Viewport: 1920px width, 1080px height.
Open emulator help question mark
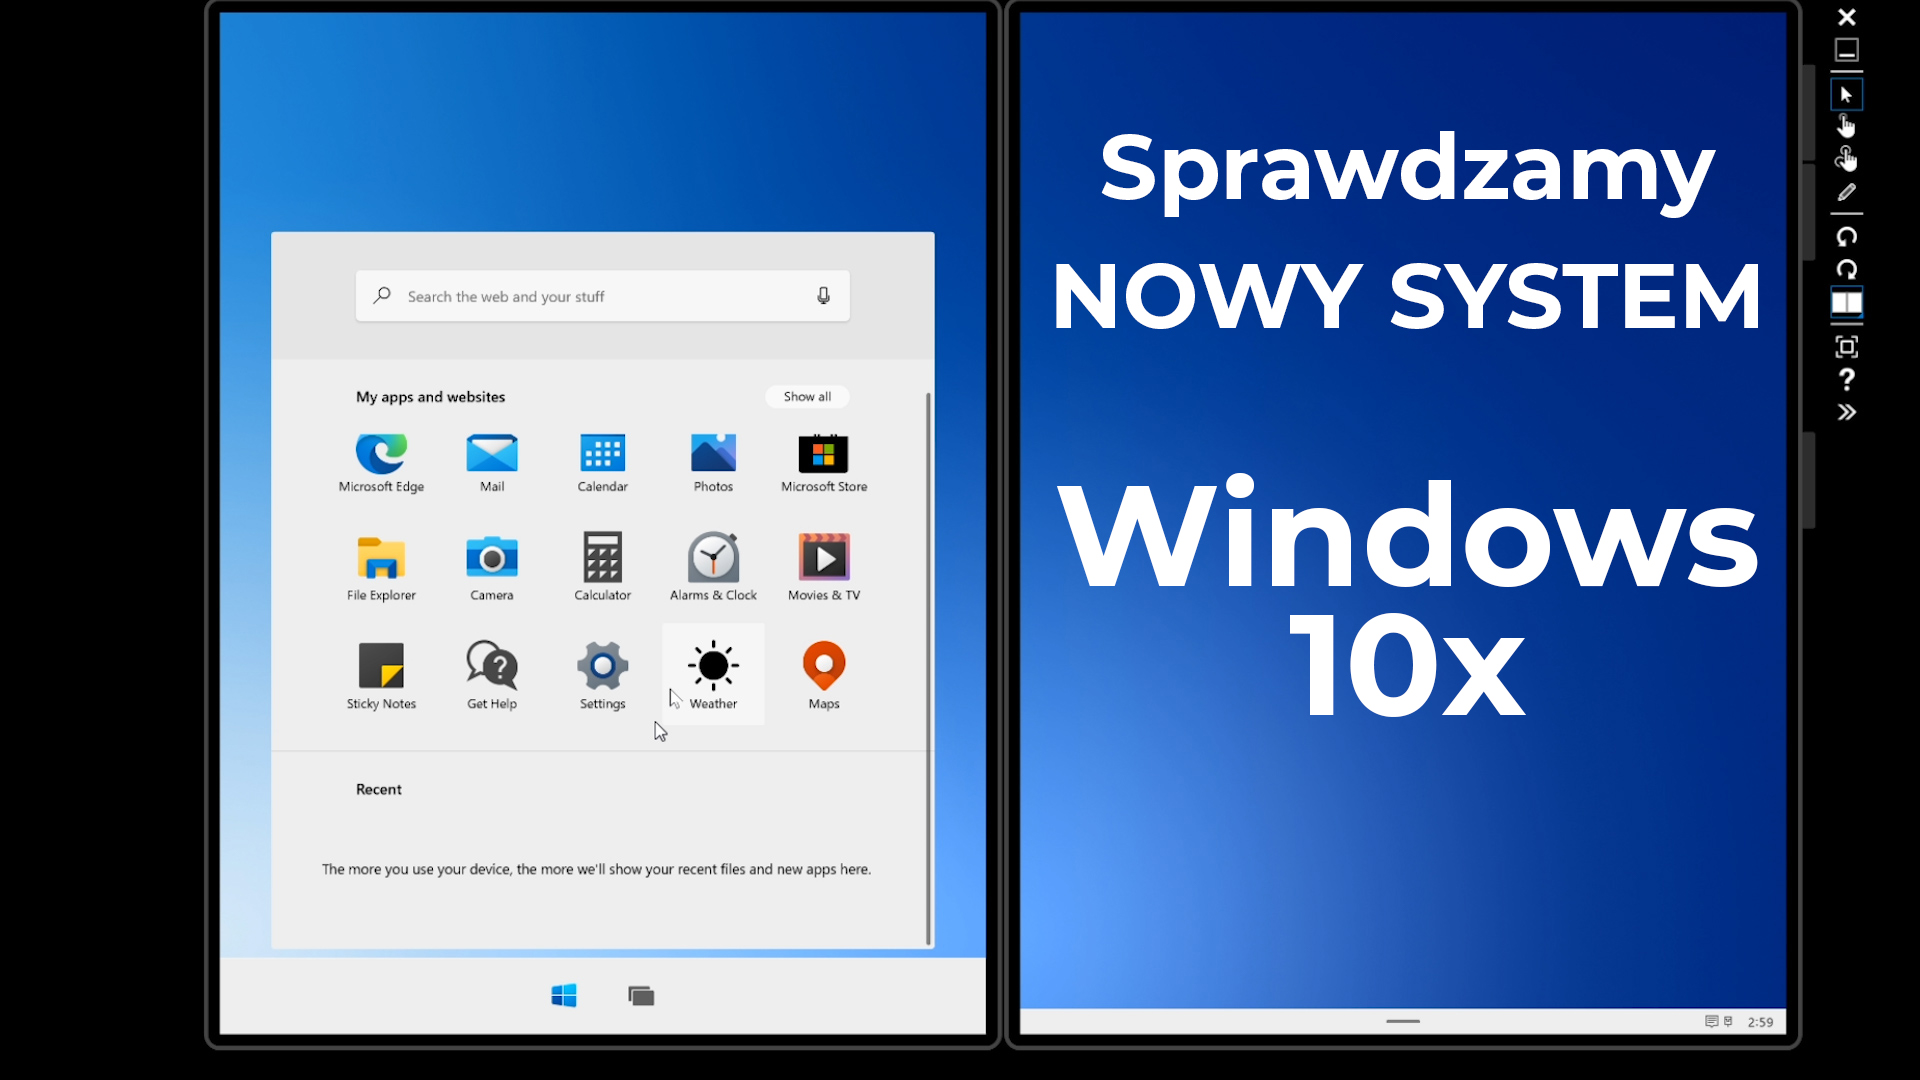point(1846,380)
